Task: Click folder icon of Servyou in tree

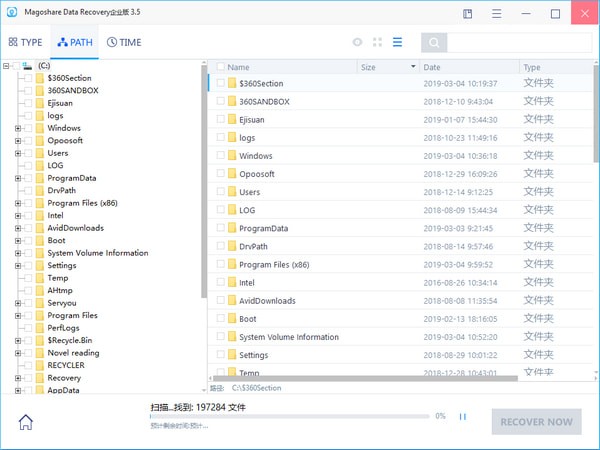Action: tap(40, 303)
